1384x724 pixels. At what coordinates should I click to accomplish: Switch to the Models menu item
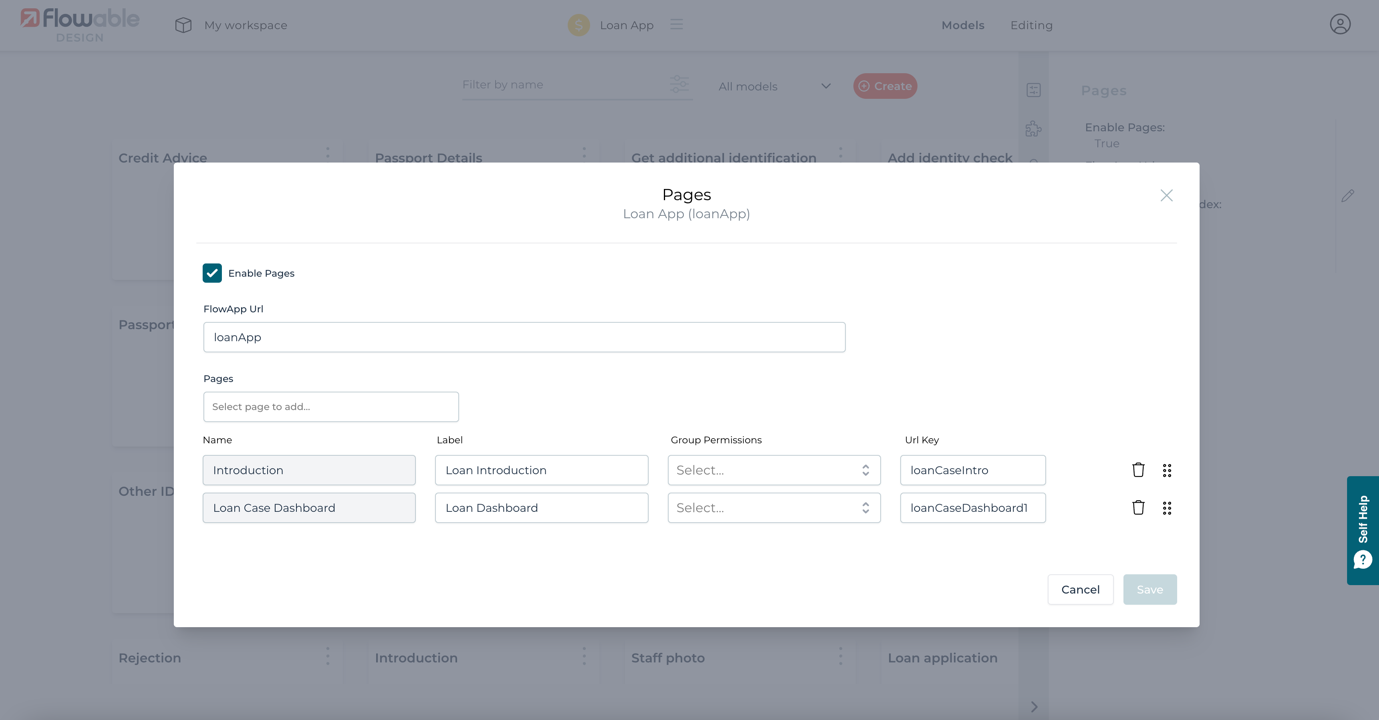coord(962,24)
